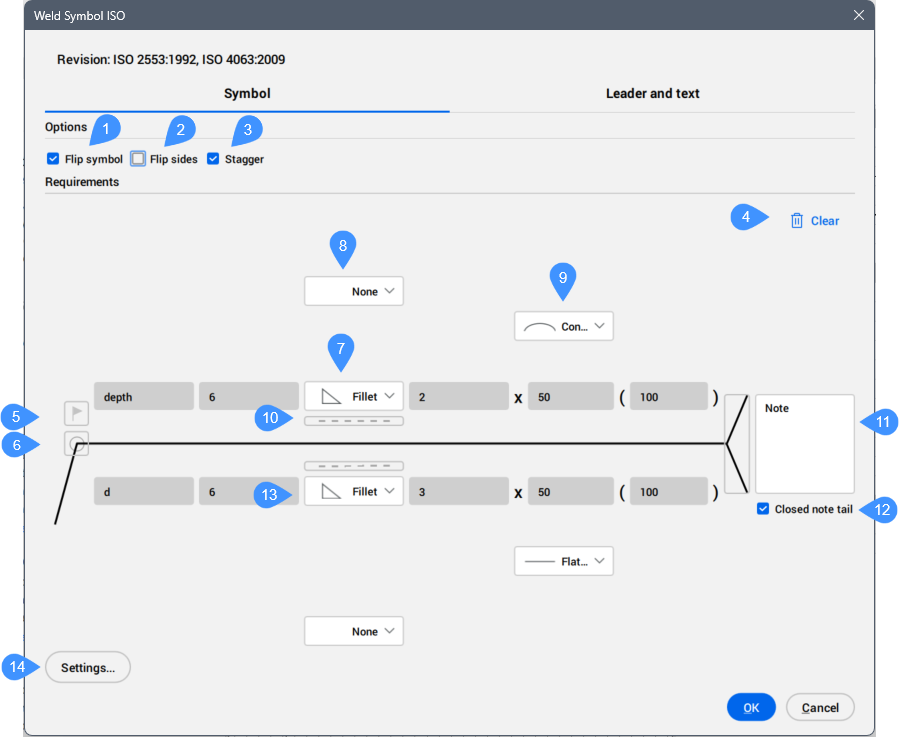Click the trash icon beside Clear
The image size is (899, 737).
click(x=797, y=221)
